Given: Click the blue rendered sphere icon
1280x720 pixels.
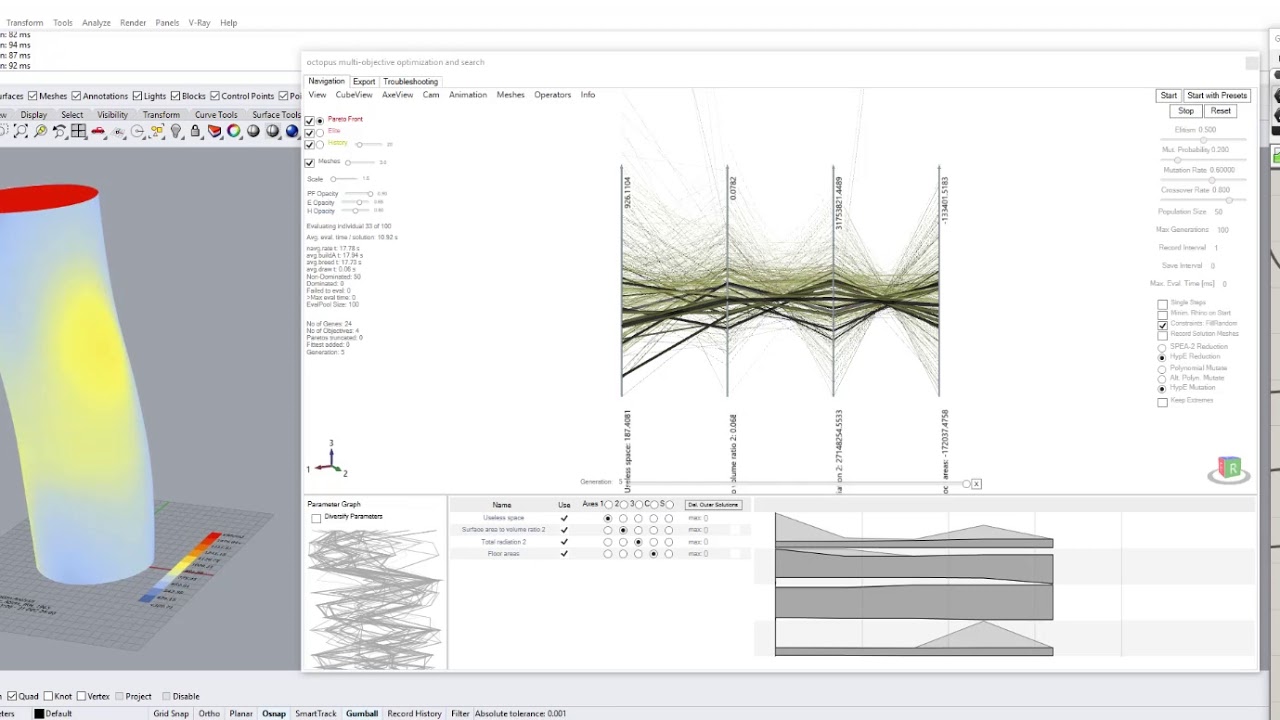Looking at the screenshot, I should (292, 131).
